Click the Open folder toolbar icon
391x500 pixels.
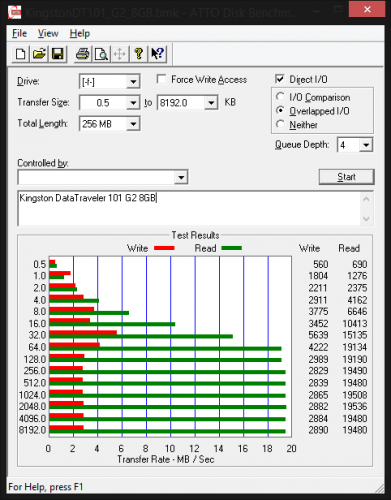click(x=39, y=54)
